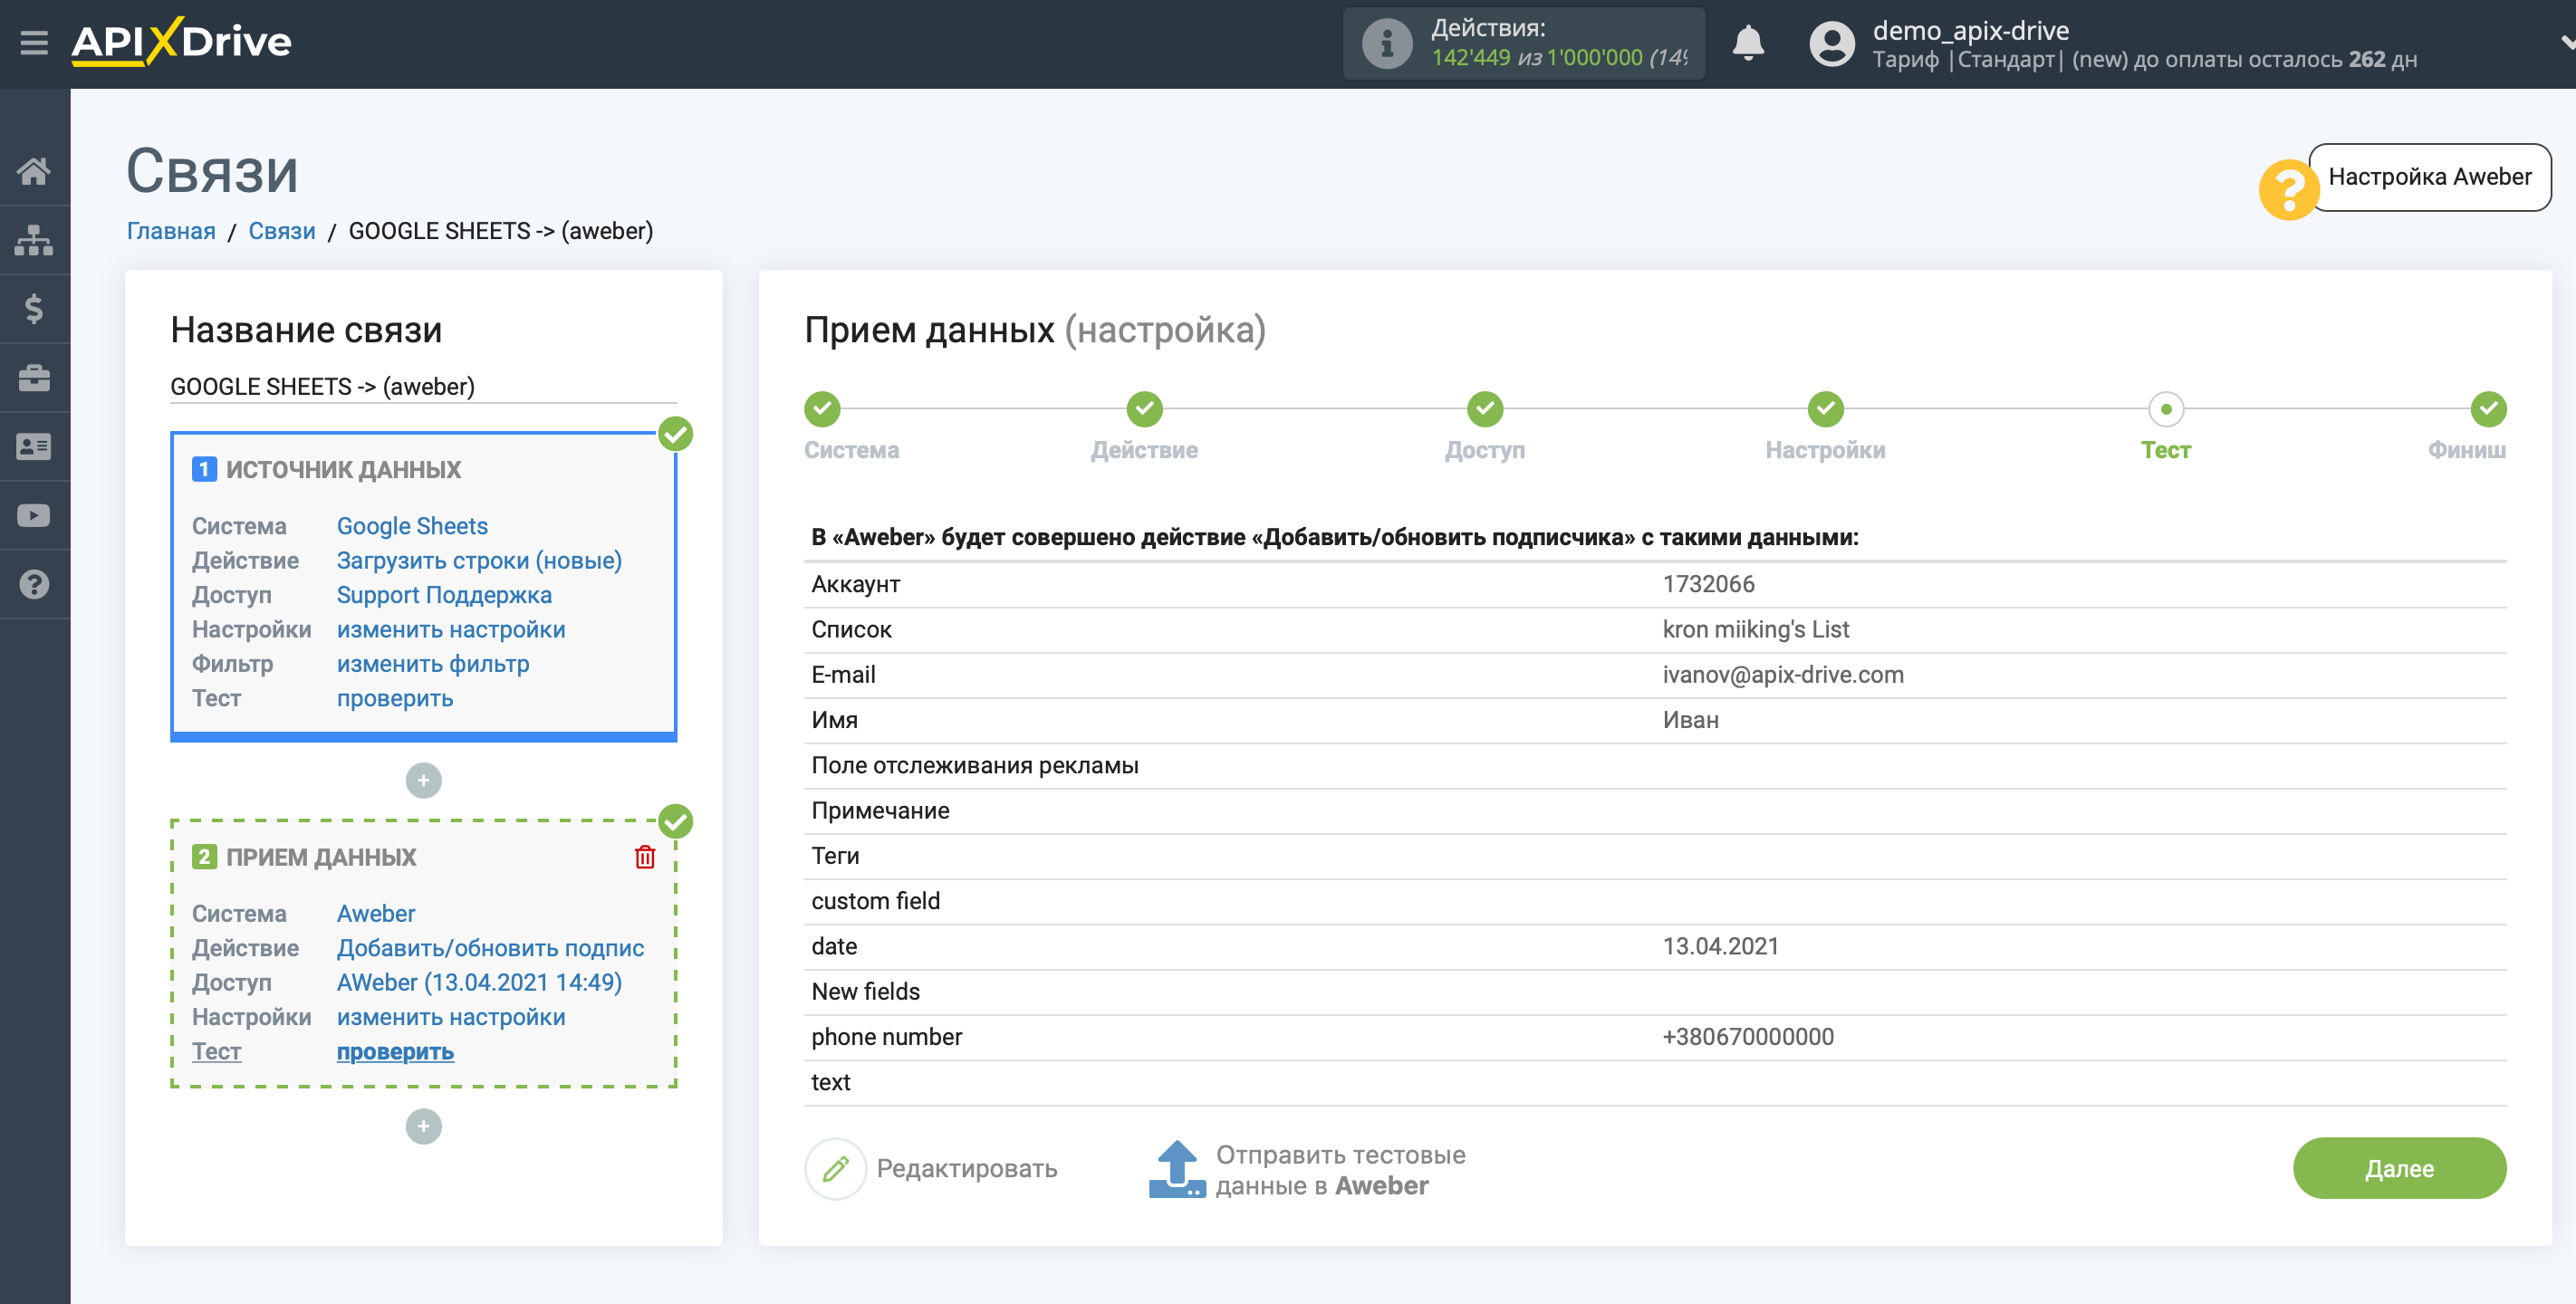This screenshot has width=2576, height=1304.
Task: Open AWeber (13.04.2021 14:49) access link
Action: [479, 982]
